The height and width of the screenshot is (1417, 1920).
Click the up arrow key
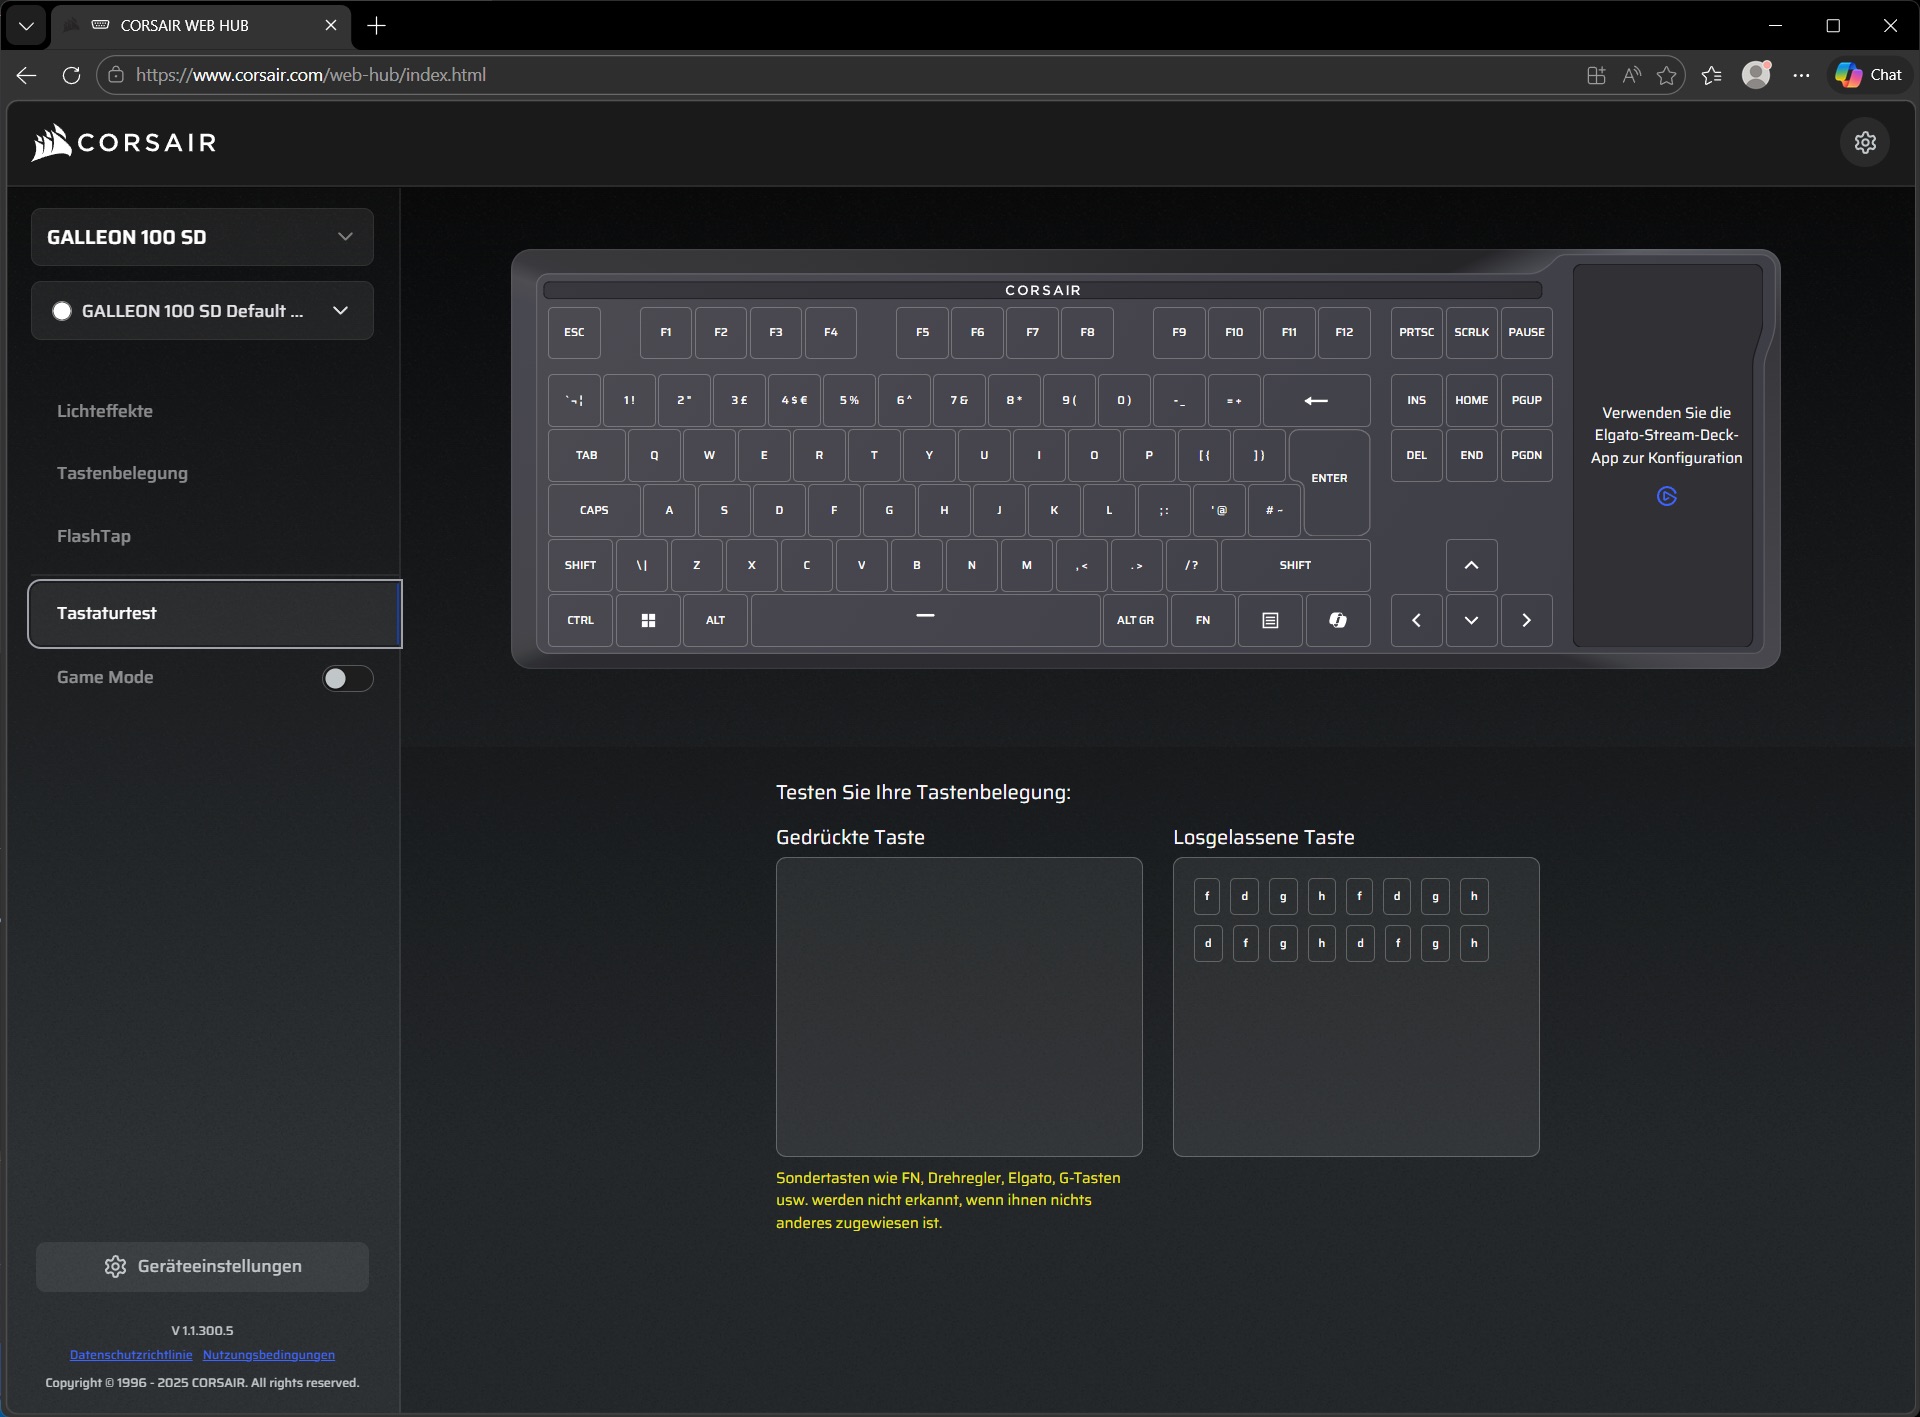[x=1471, y=566]
